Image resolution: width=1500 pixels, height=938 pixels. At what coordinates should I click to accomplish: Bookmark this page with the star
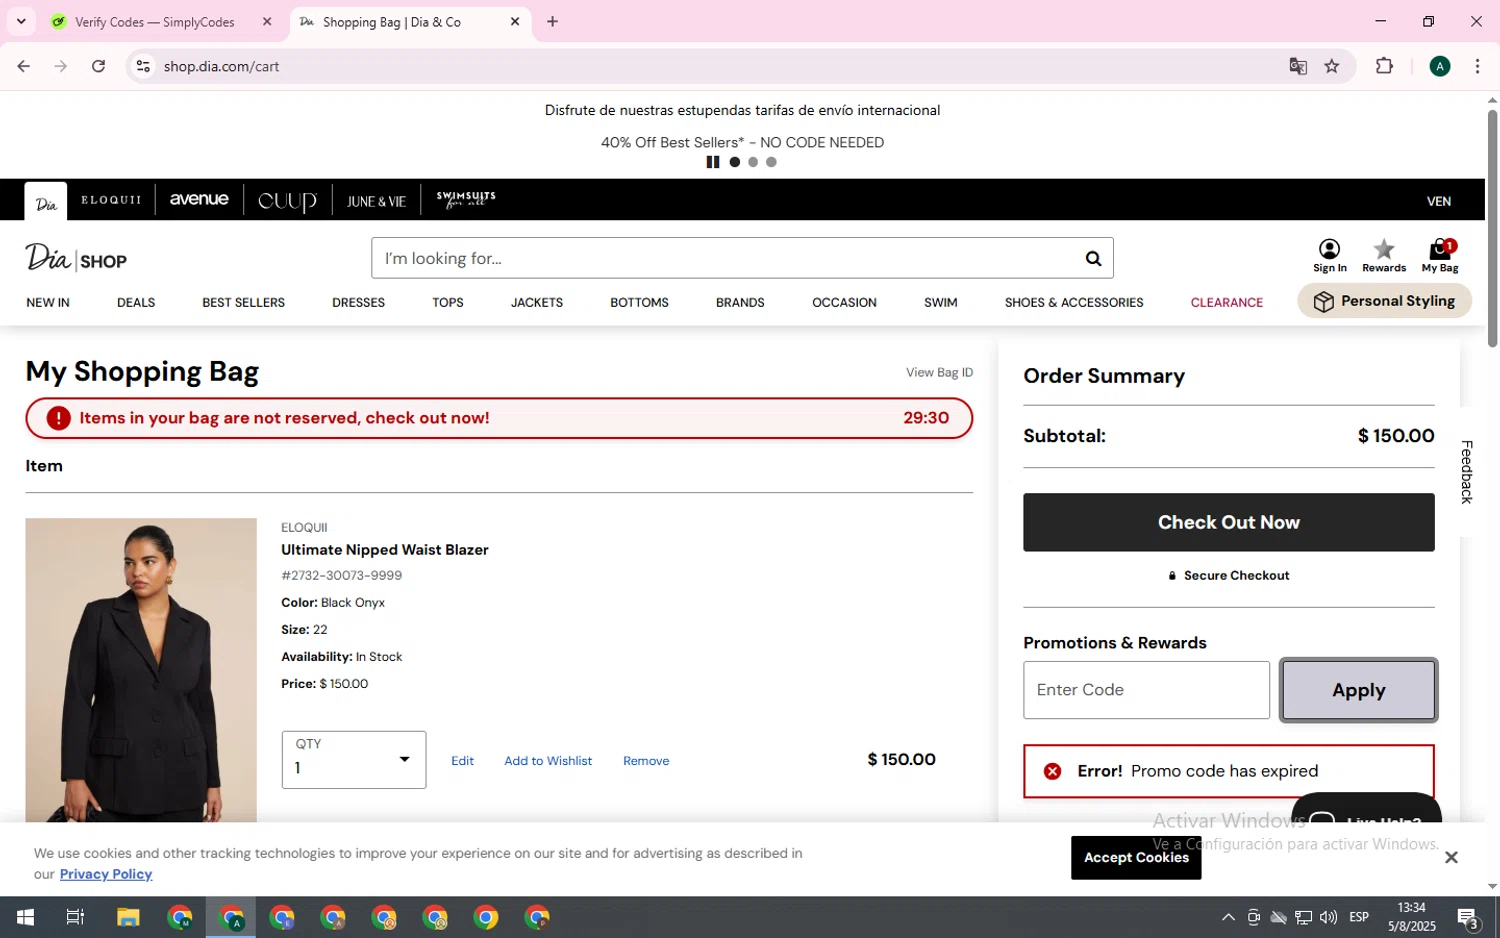(1332, 66)
